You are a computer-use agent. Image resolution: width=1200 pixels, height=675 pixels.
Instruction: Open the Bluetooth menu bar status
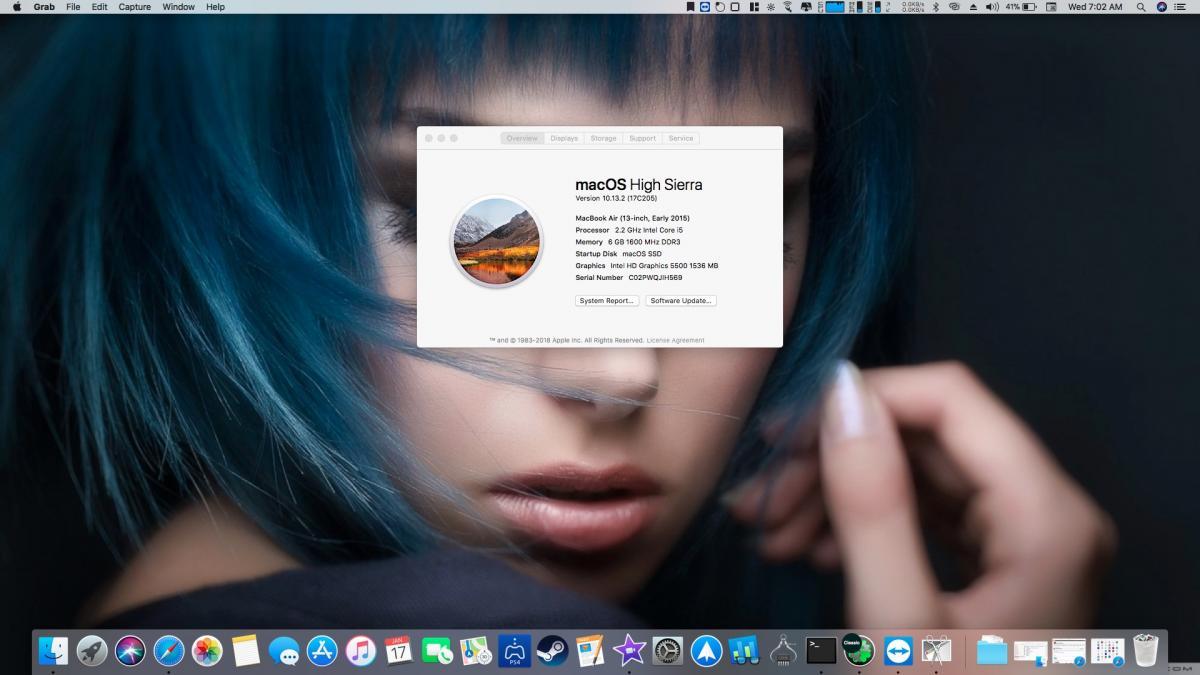pyautogui.click(x=935, y=7)
